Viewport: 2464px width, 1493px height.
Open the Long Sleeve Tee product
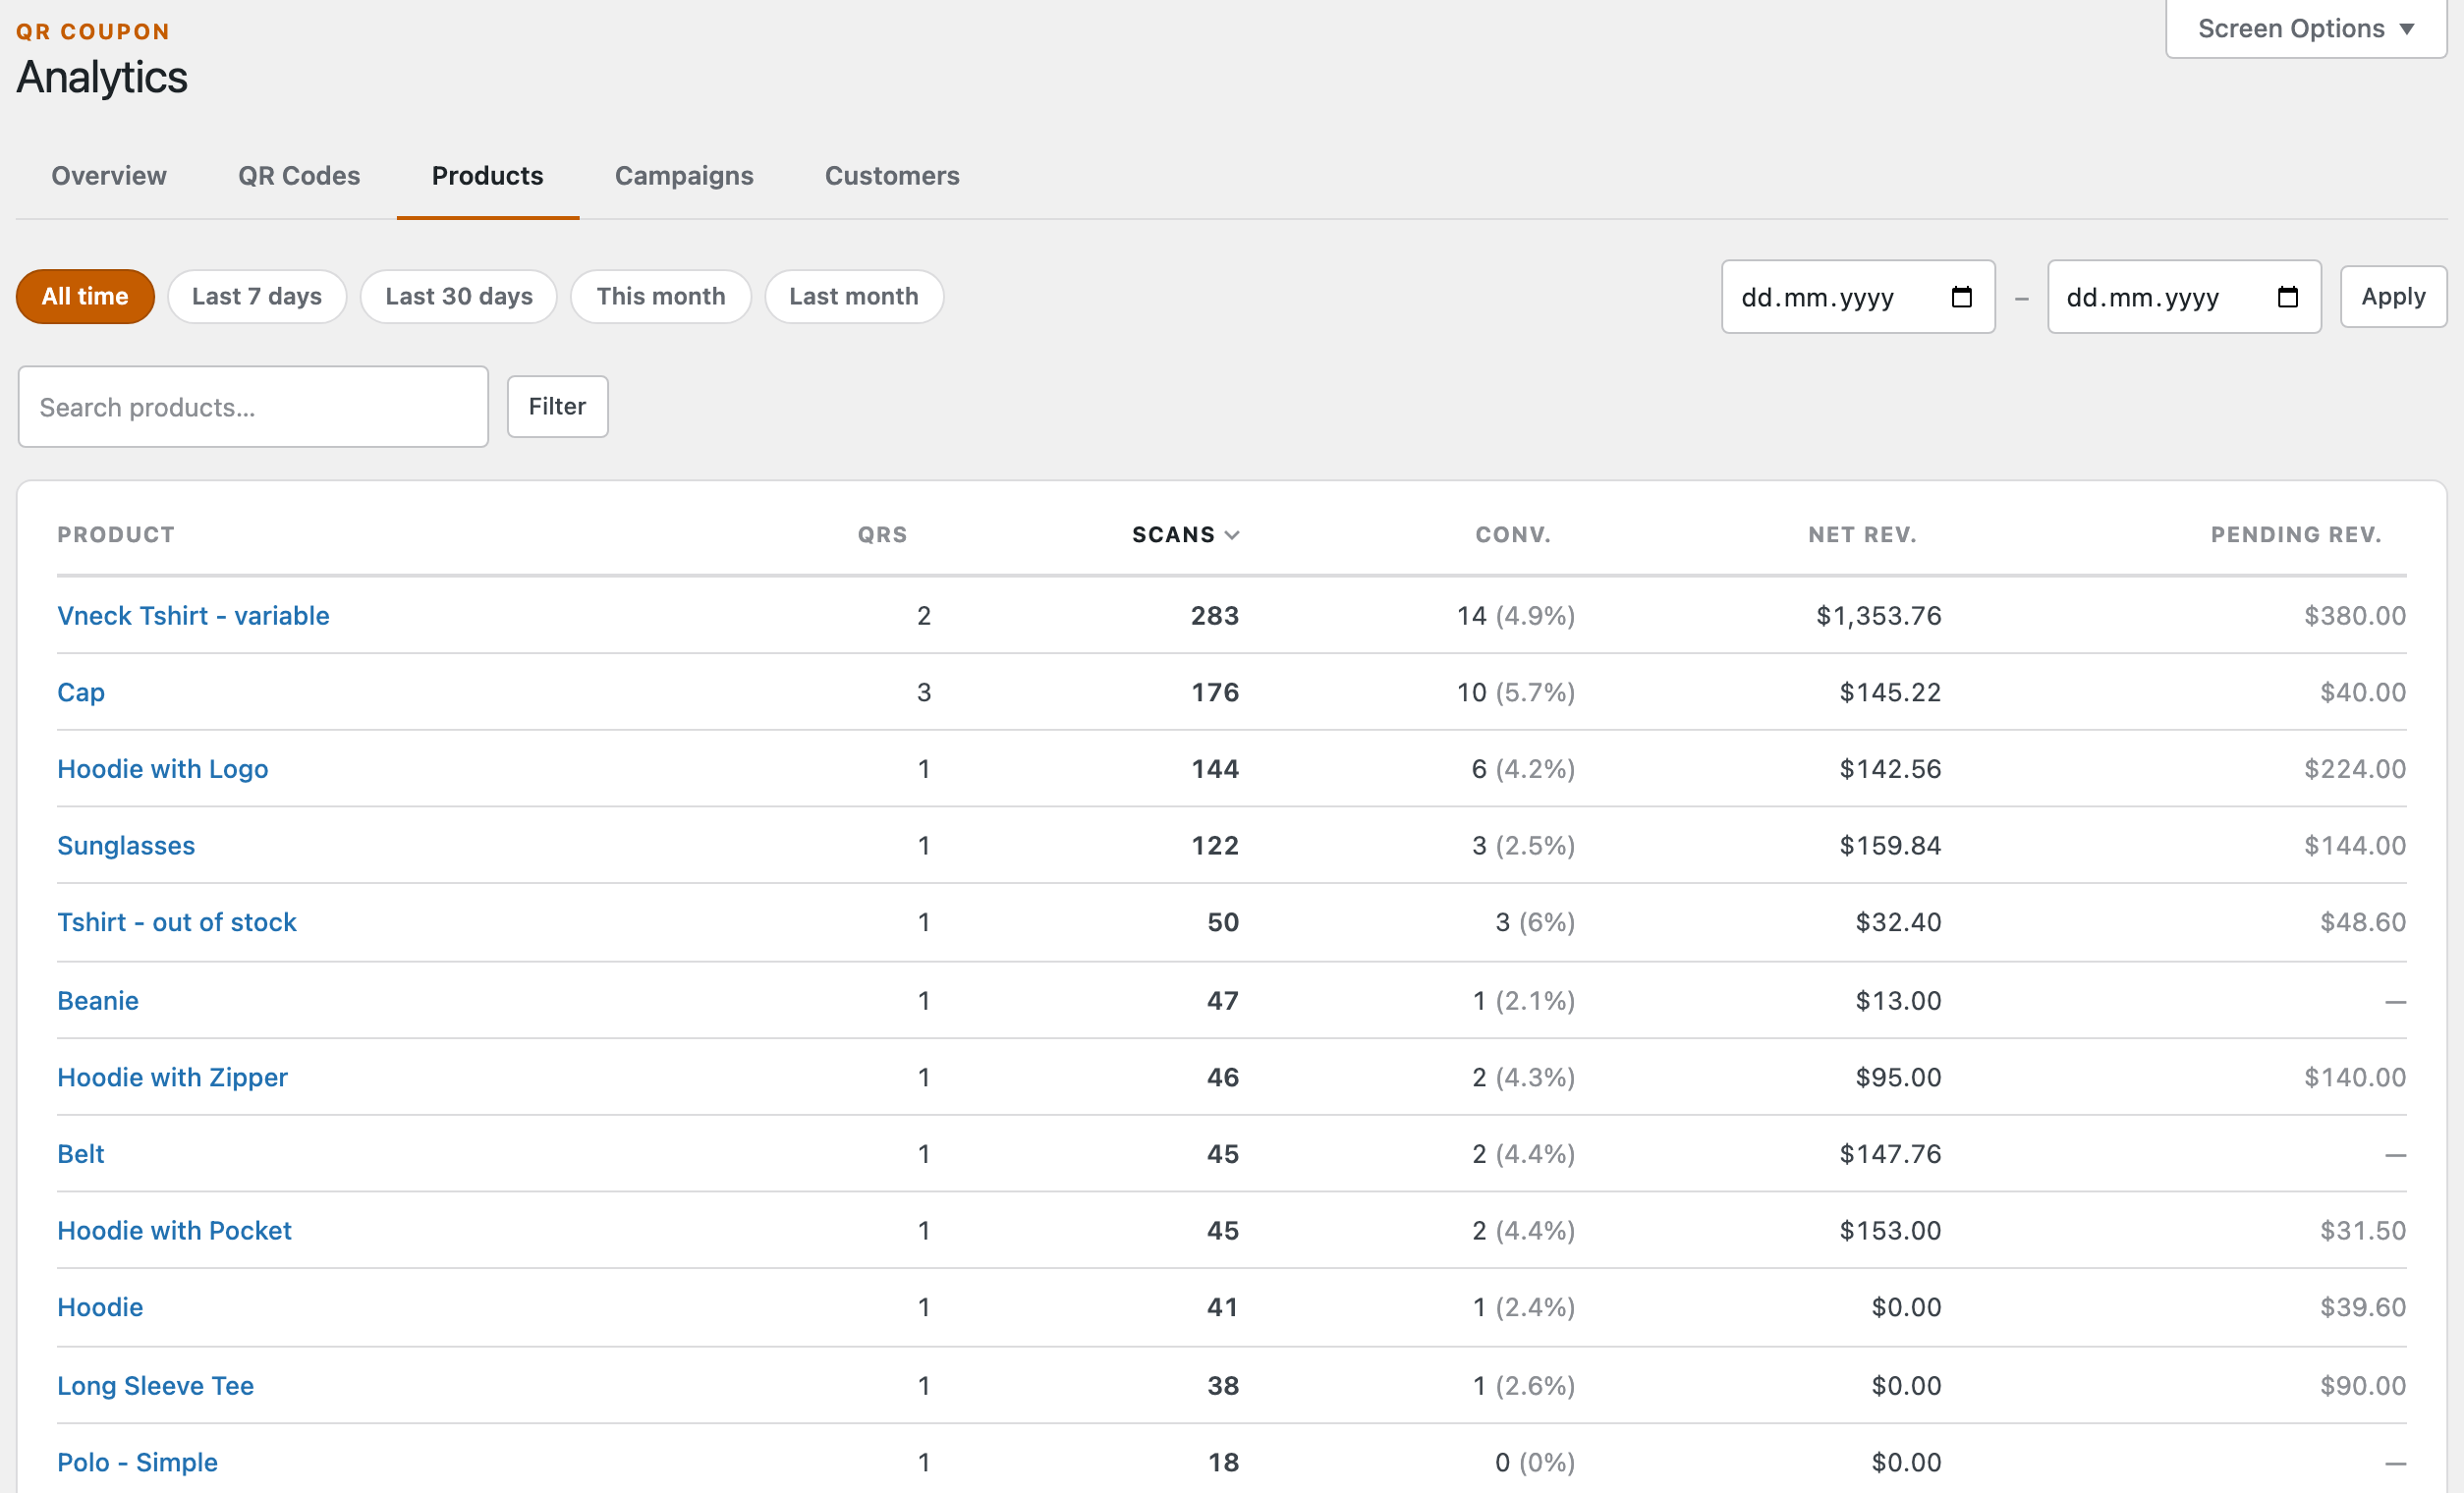coord(155,1386)
